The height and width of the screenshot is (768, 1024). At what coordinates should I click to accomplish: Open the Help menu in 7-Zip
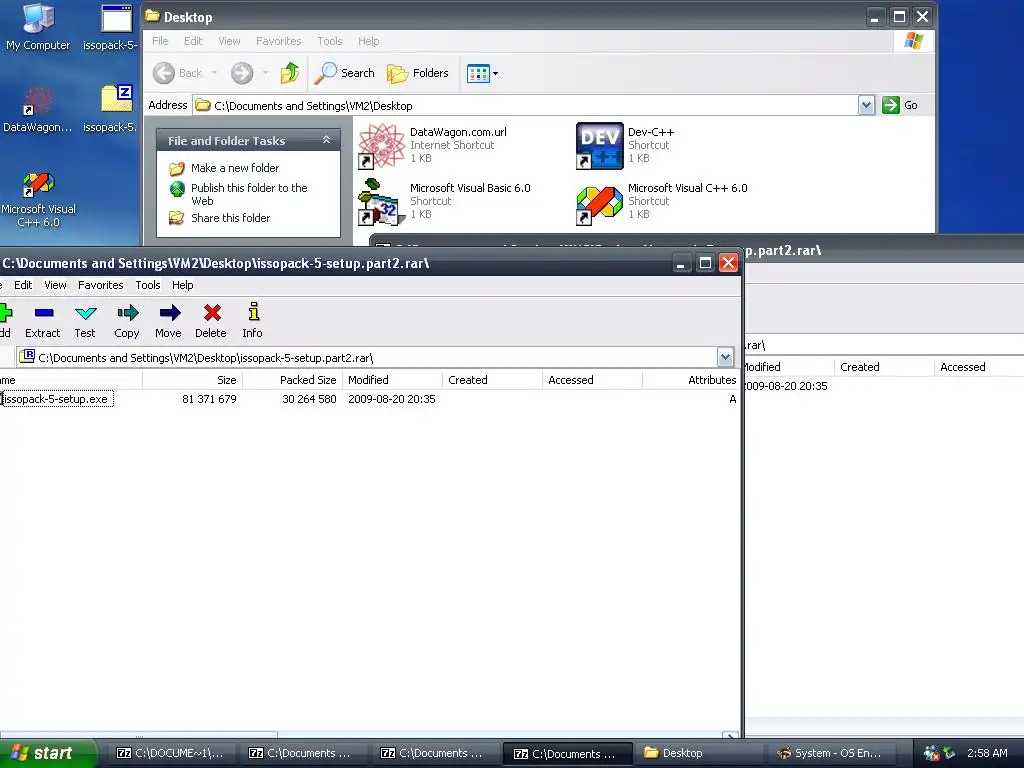point(182,285)
